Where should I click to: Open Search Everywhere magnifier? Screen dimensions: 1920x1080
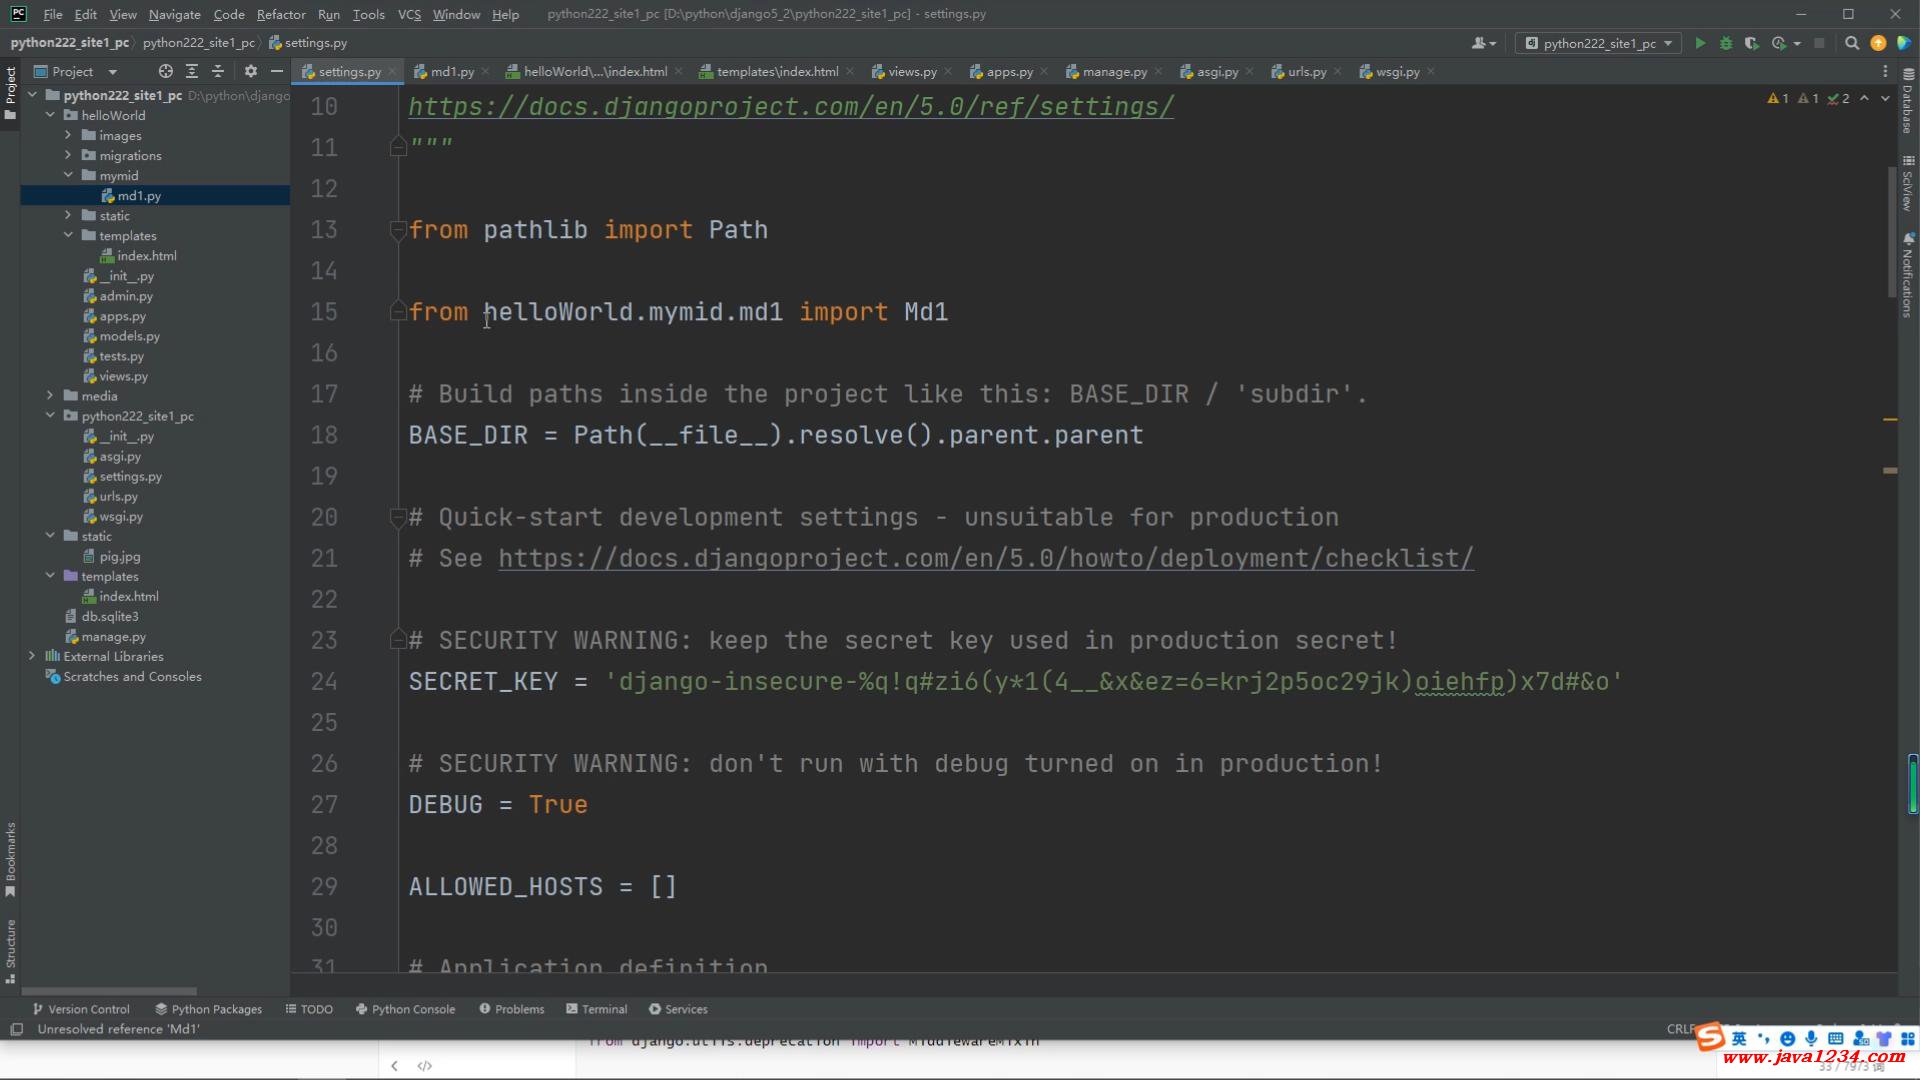[1852, 43]
